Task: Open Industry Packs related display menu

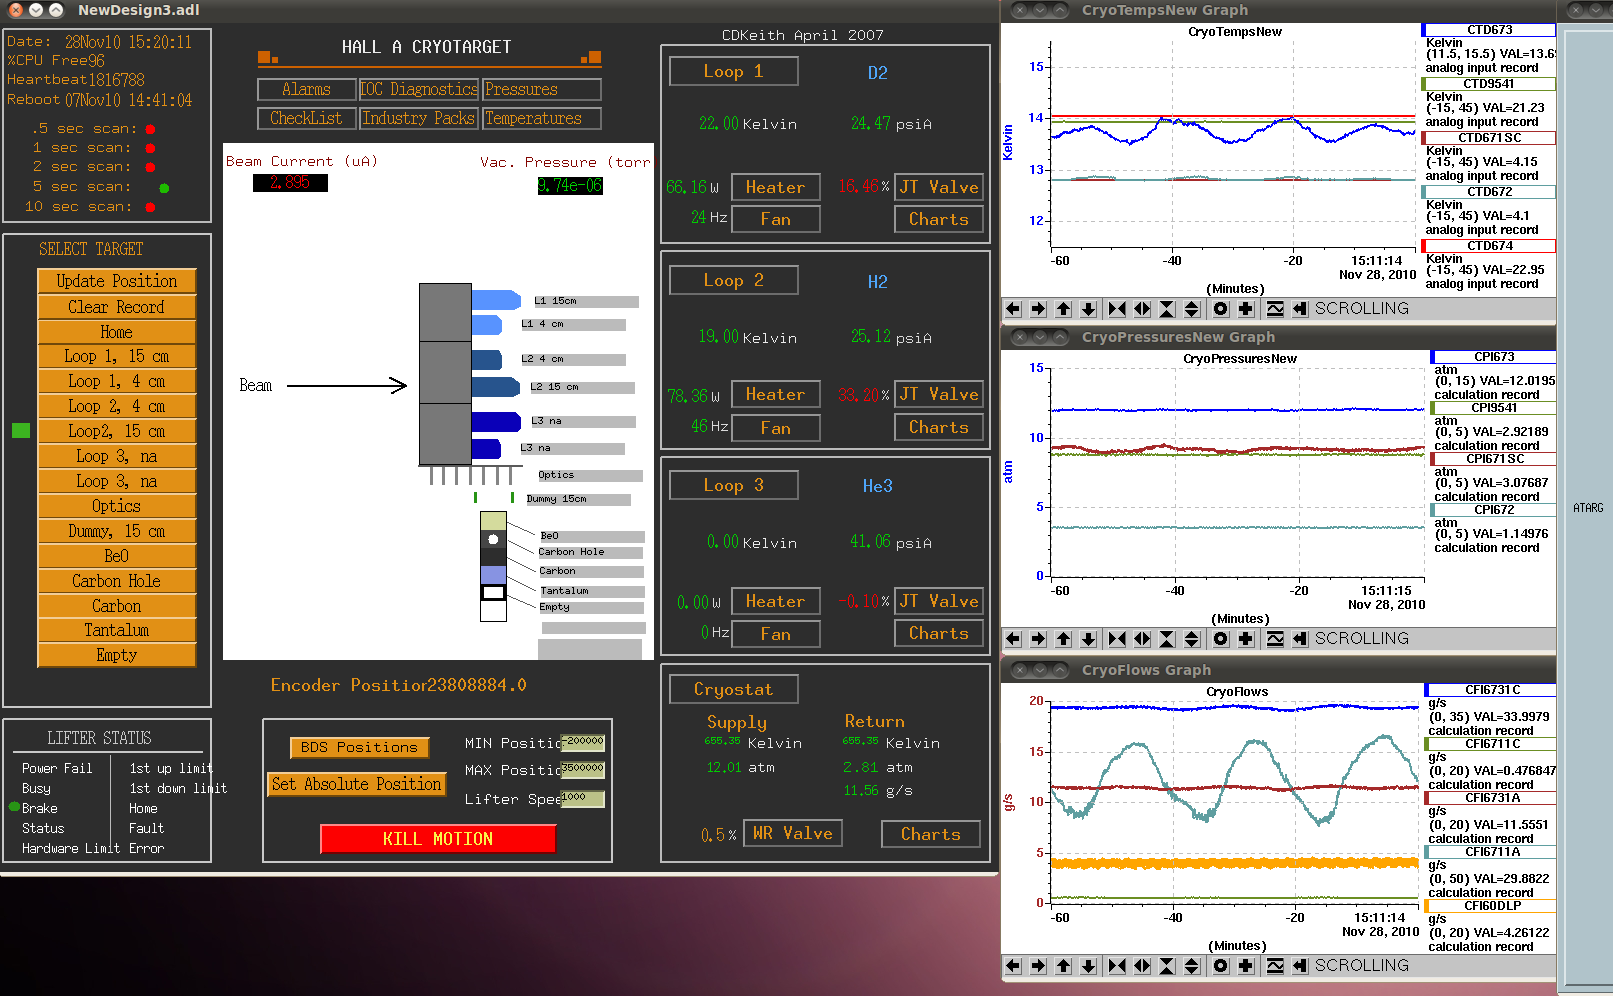Action: [x=418, y=118]
